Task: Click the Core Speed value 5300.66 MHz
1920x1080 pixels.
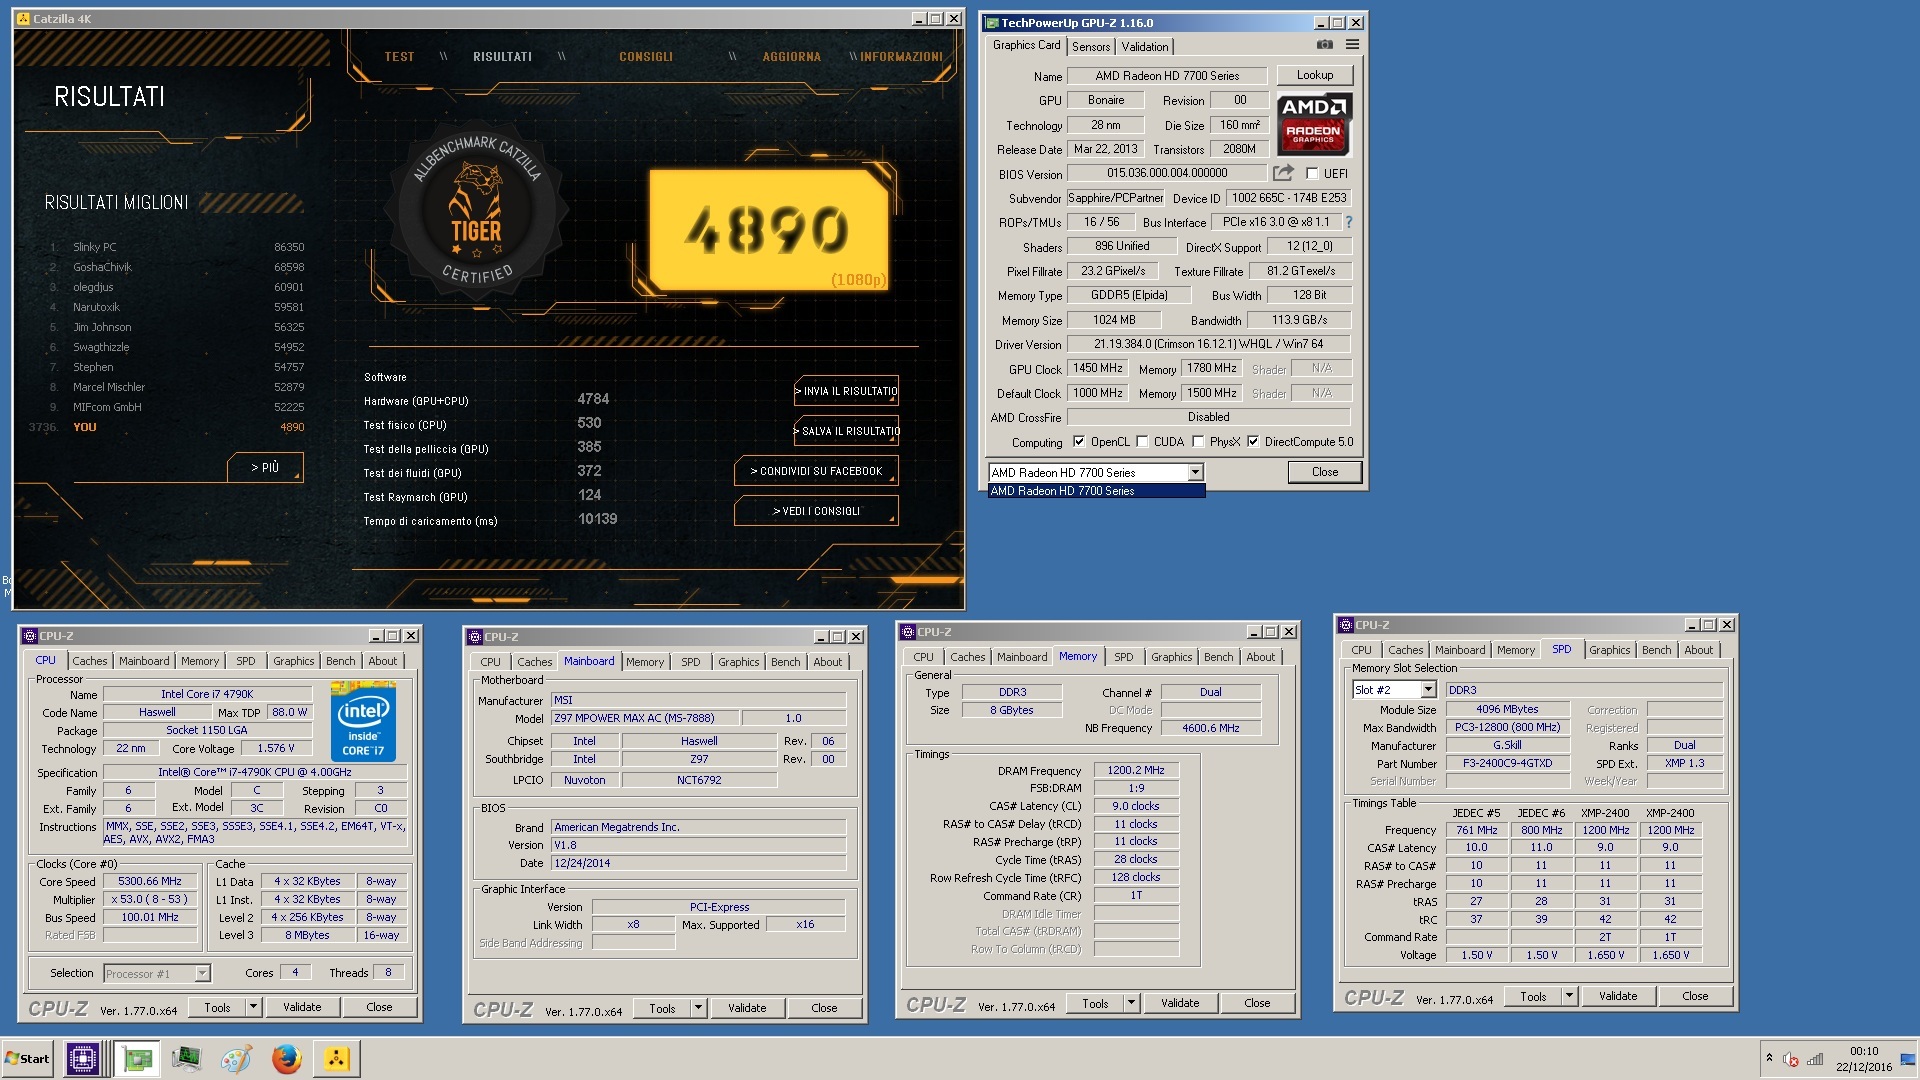Action: coord(150,882)
